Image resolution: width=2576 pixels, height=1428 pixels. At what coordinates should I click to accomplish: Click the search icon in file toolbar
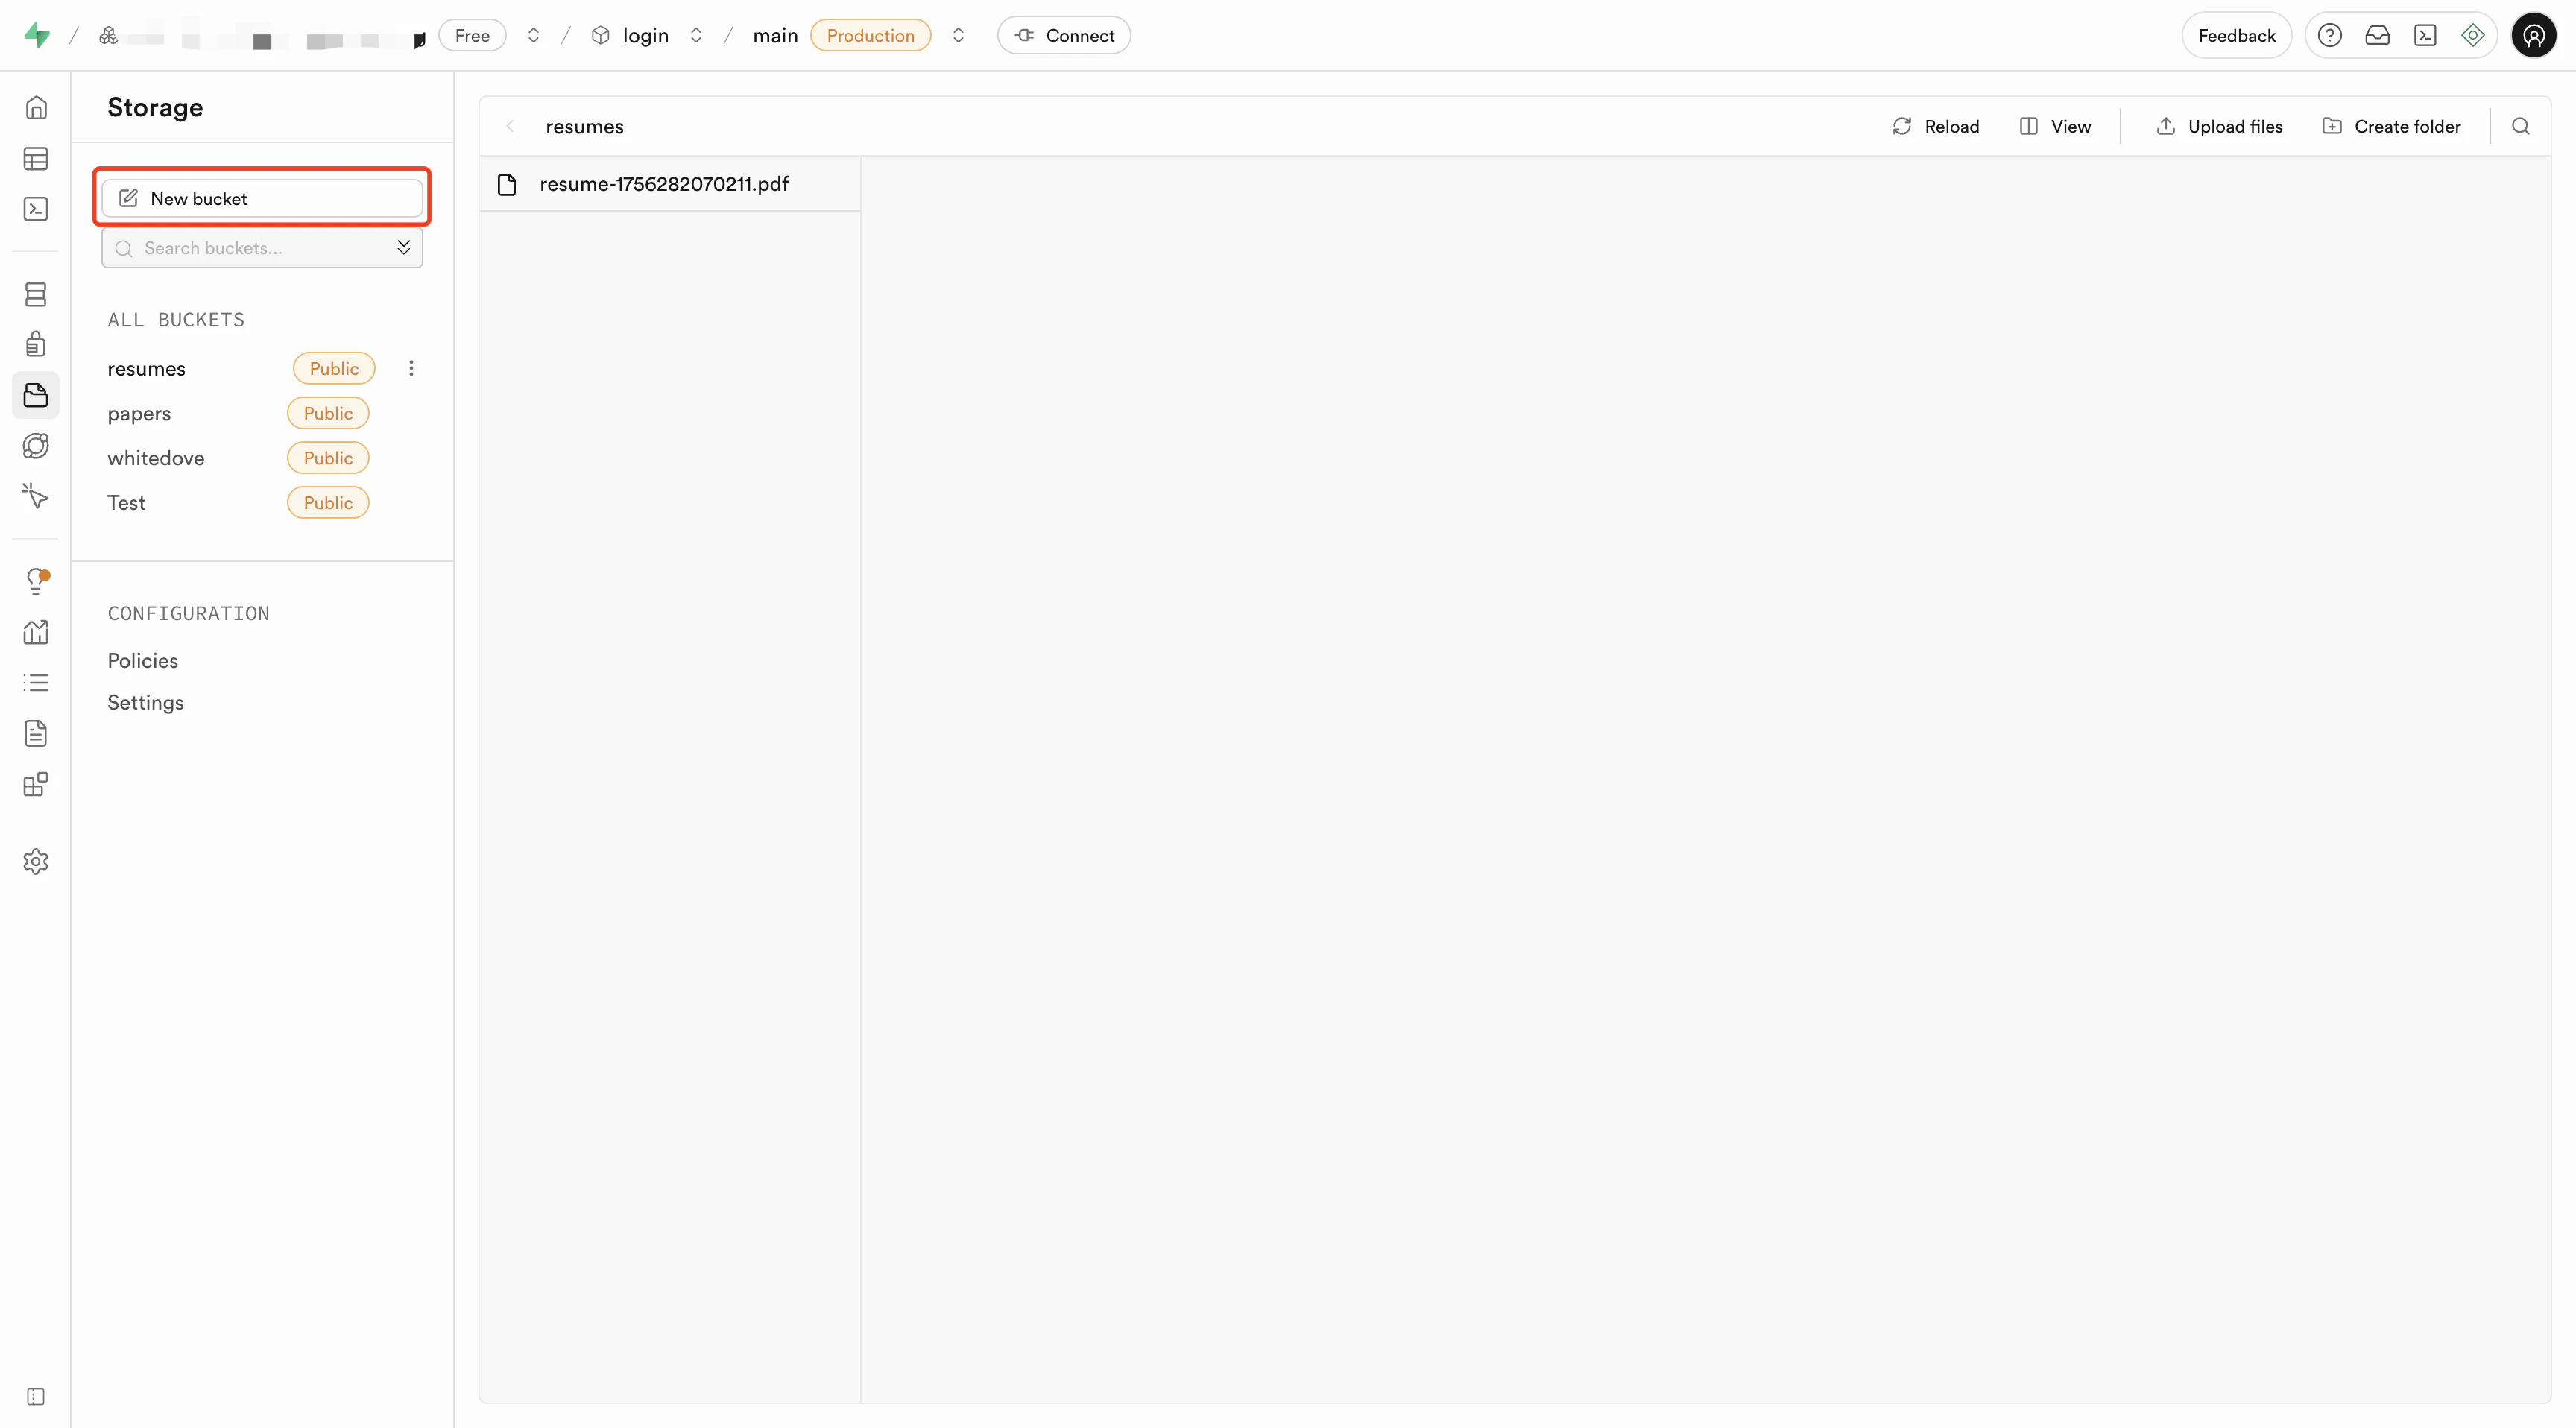coord(2520,126)
